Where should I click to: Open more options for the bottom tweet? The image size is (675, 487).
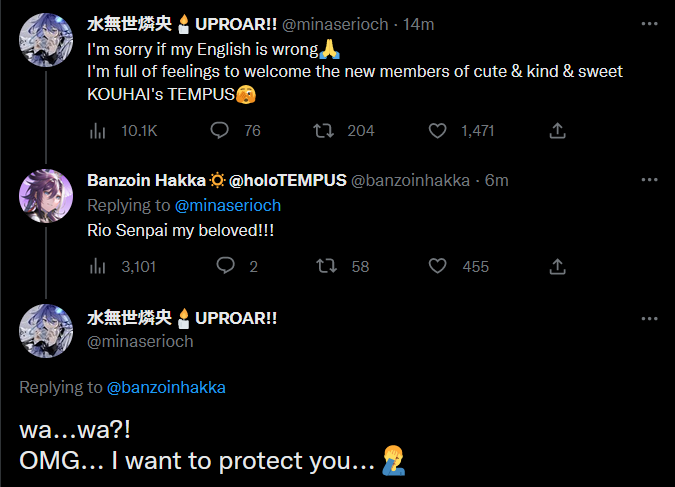click(x=649, y=318)
